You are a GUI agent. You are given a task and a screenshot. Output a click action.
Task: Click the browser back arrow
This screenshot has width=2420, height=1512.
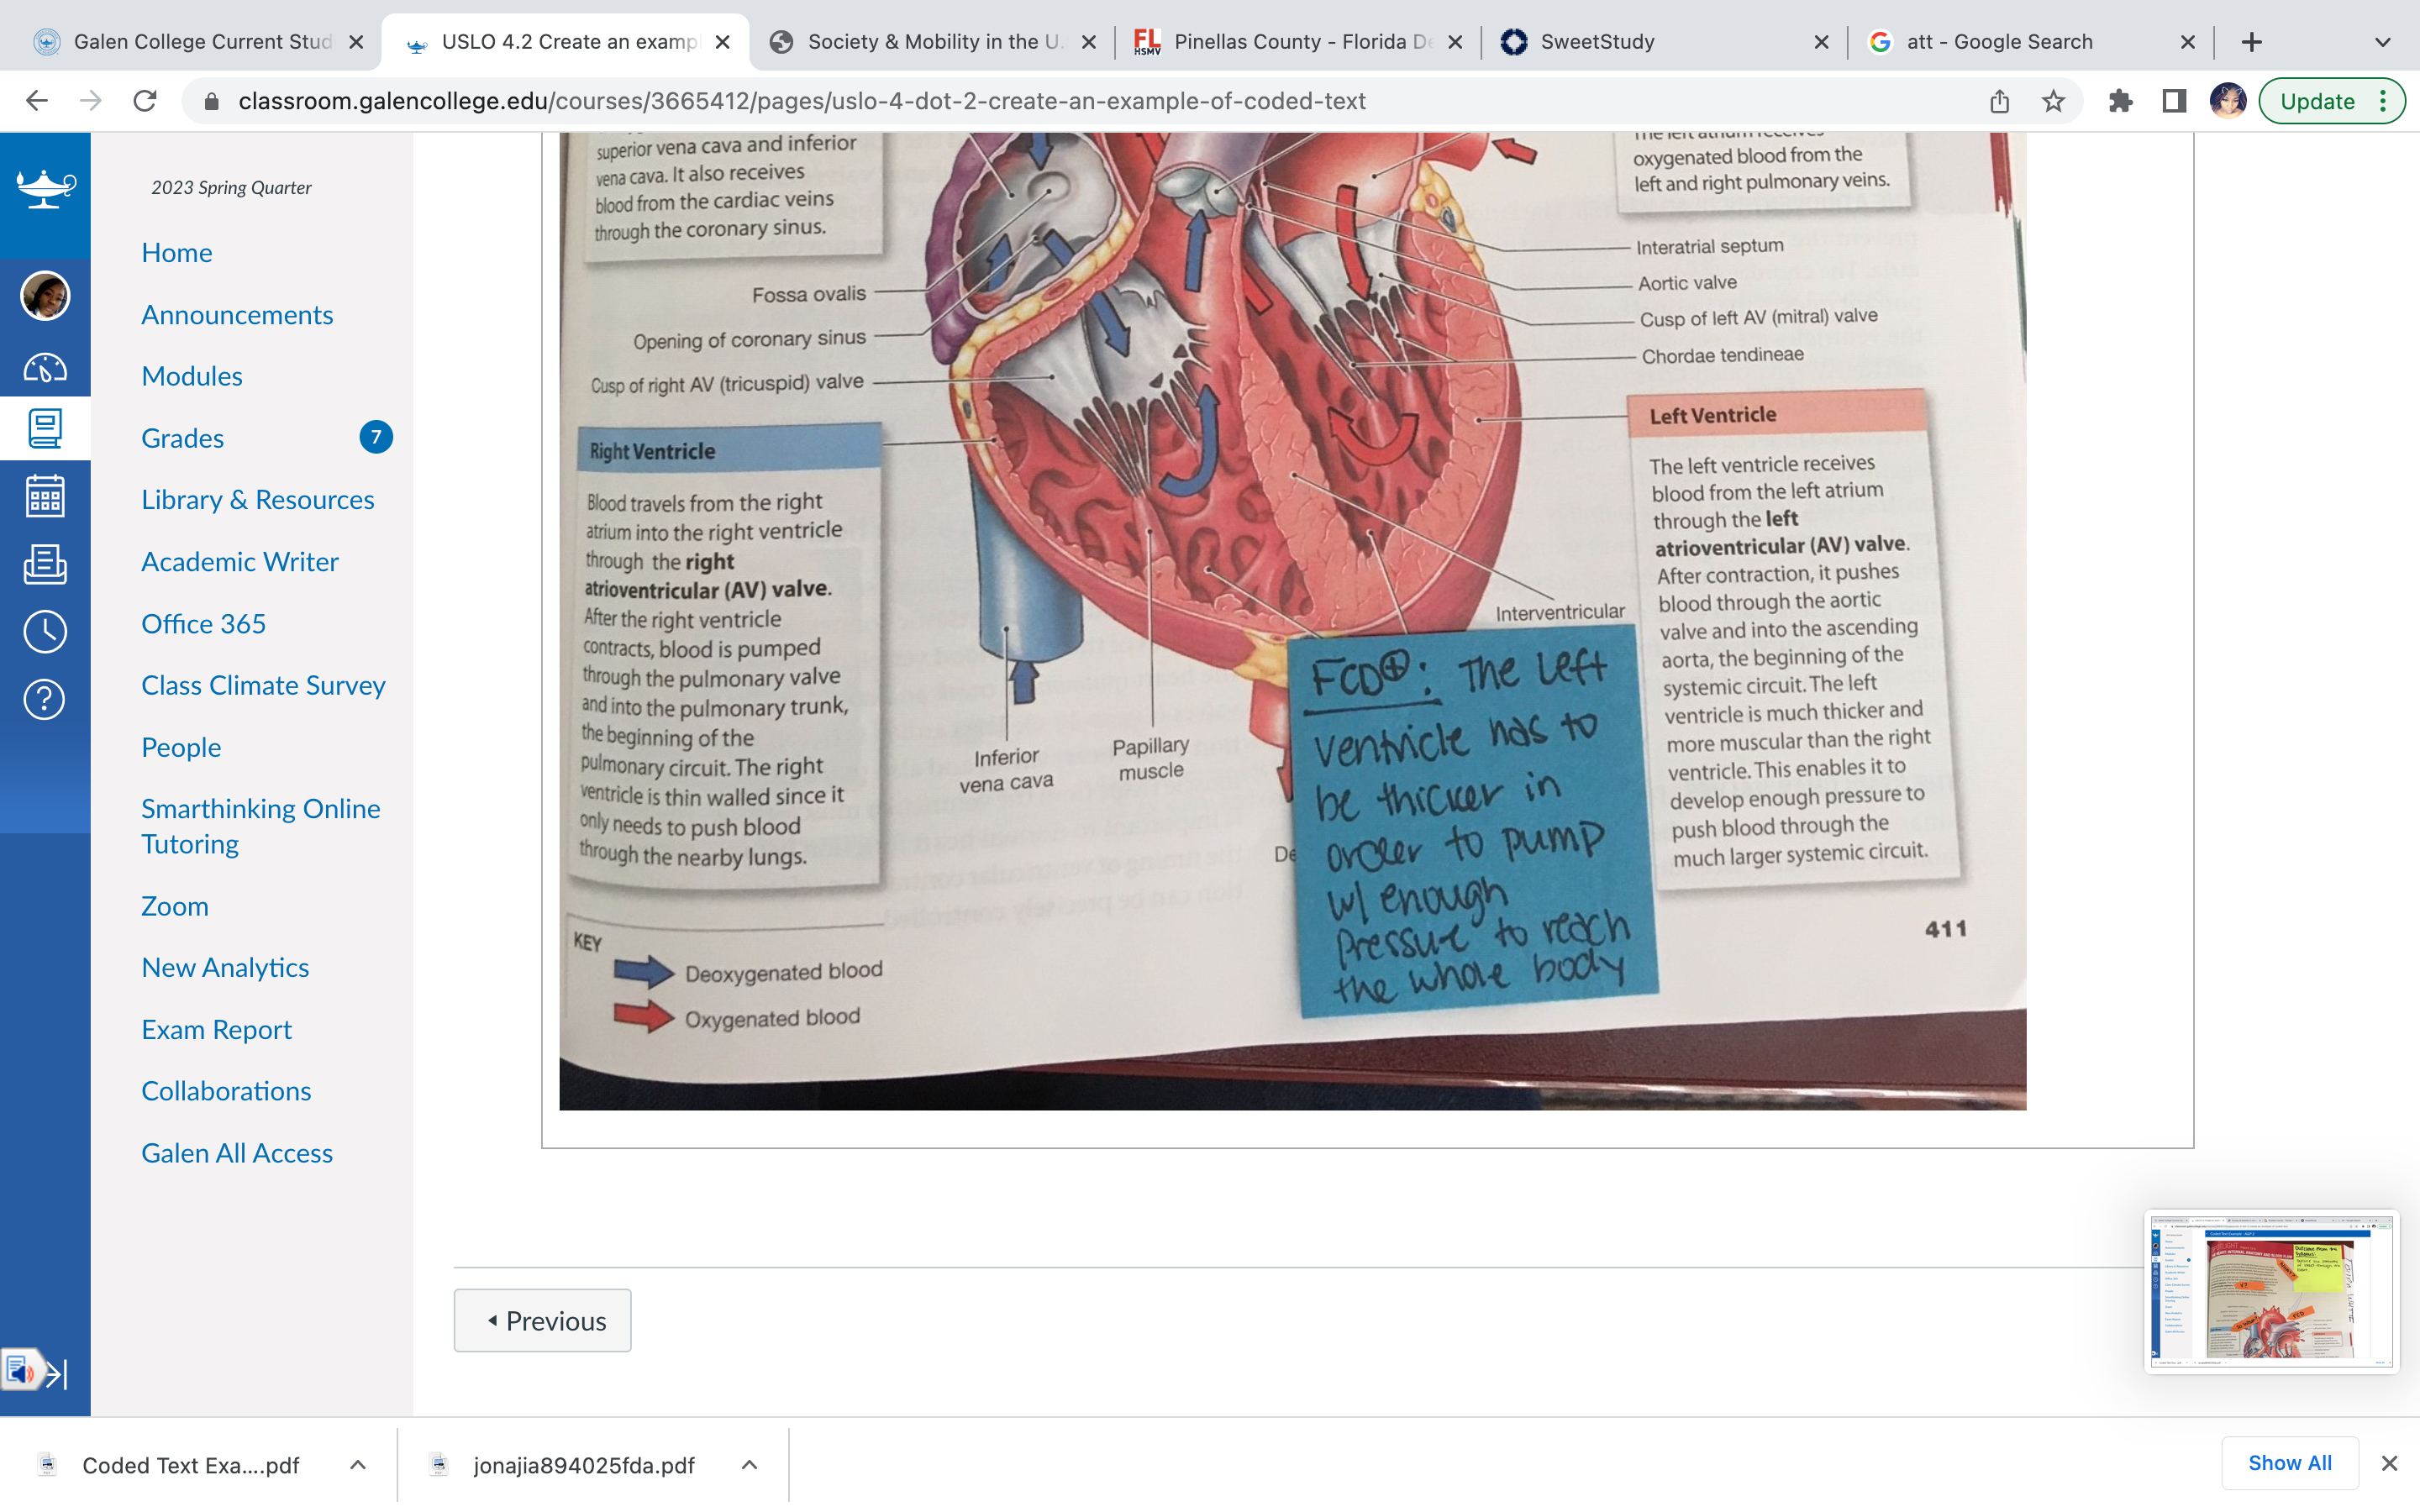pos(37,101)
